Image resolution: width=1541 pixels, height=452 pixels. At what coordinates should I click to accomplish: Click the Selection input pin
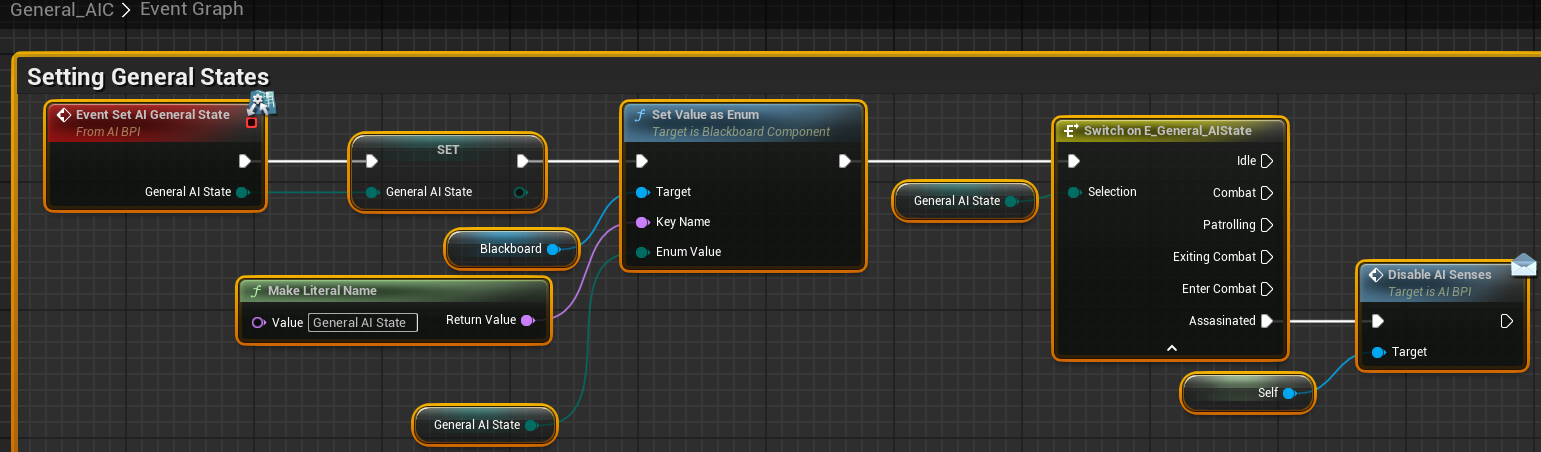pyautogui.click(x=1074, y=192)
